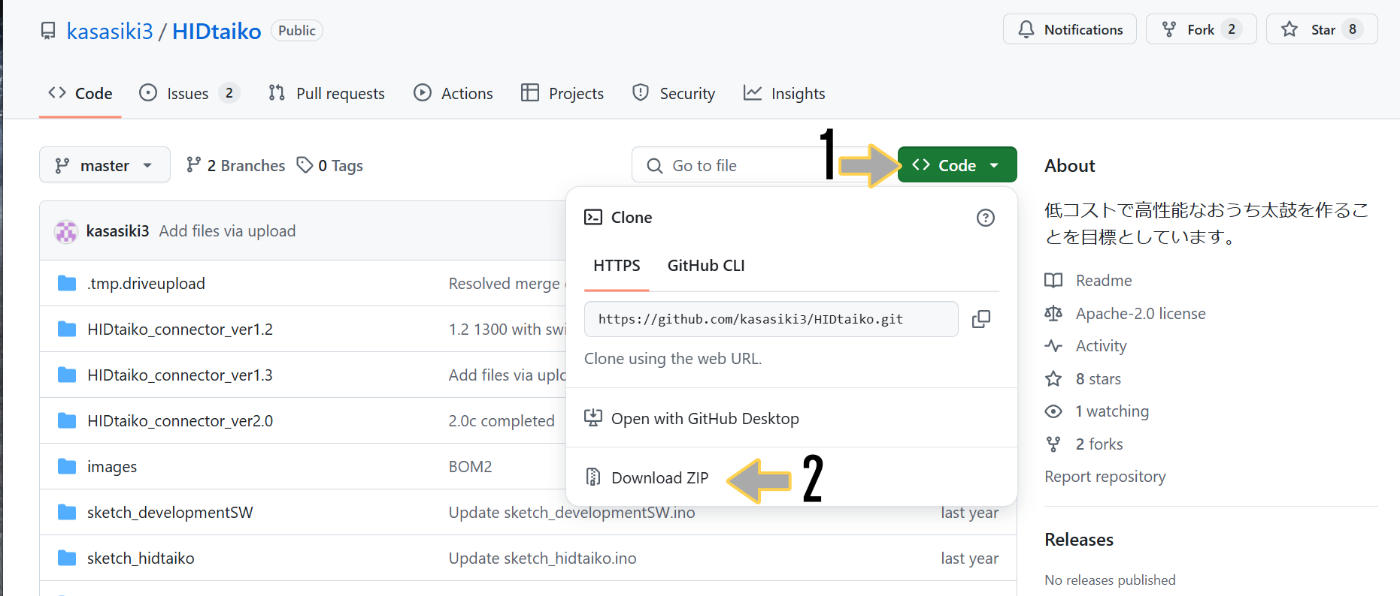Click folder icon next to .tmp.driveupload
The image size is (1400, 596).
[x=67, y=283]
